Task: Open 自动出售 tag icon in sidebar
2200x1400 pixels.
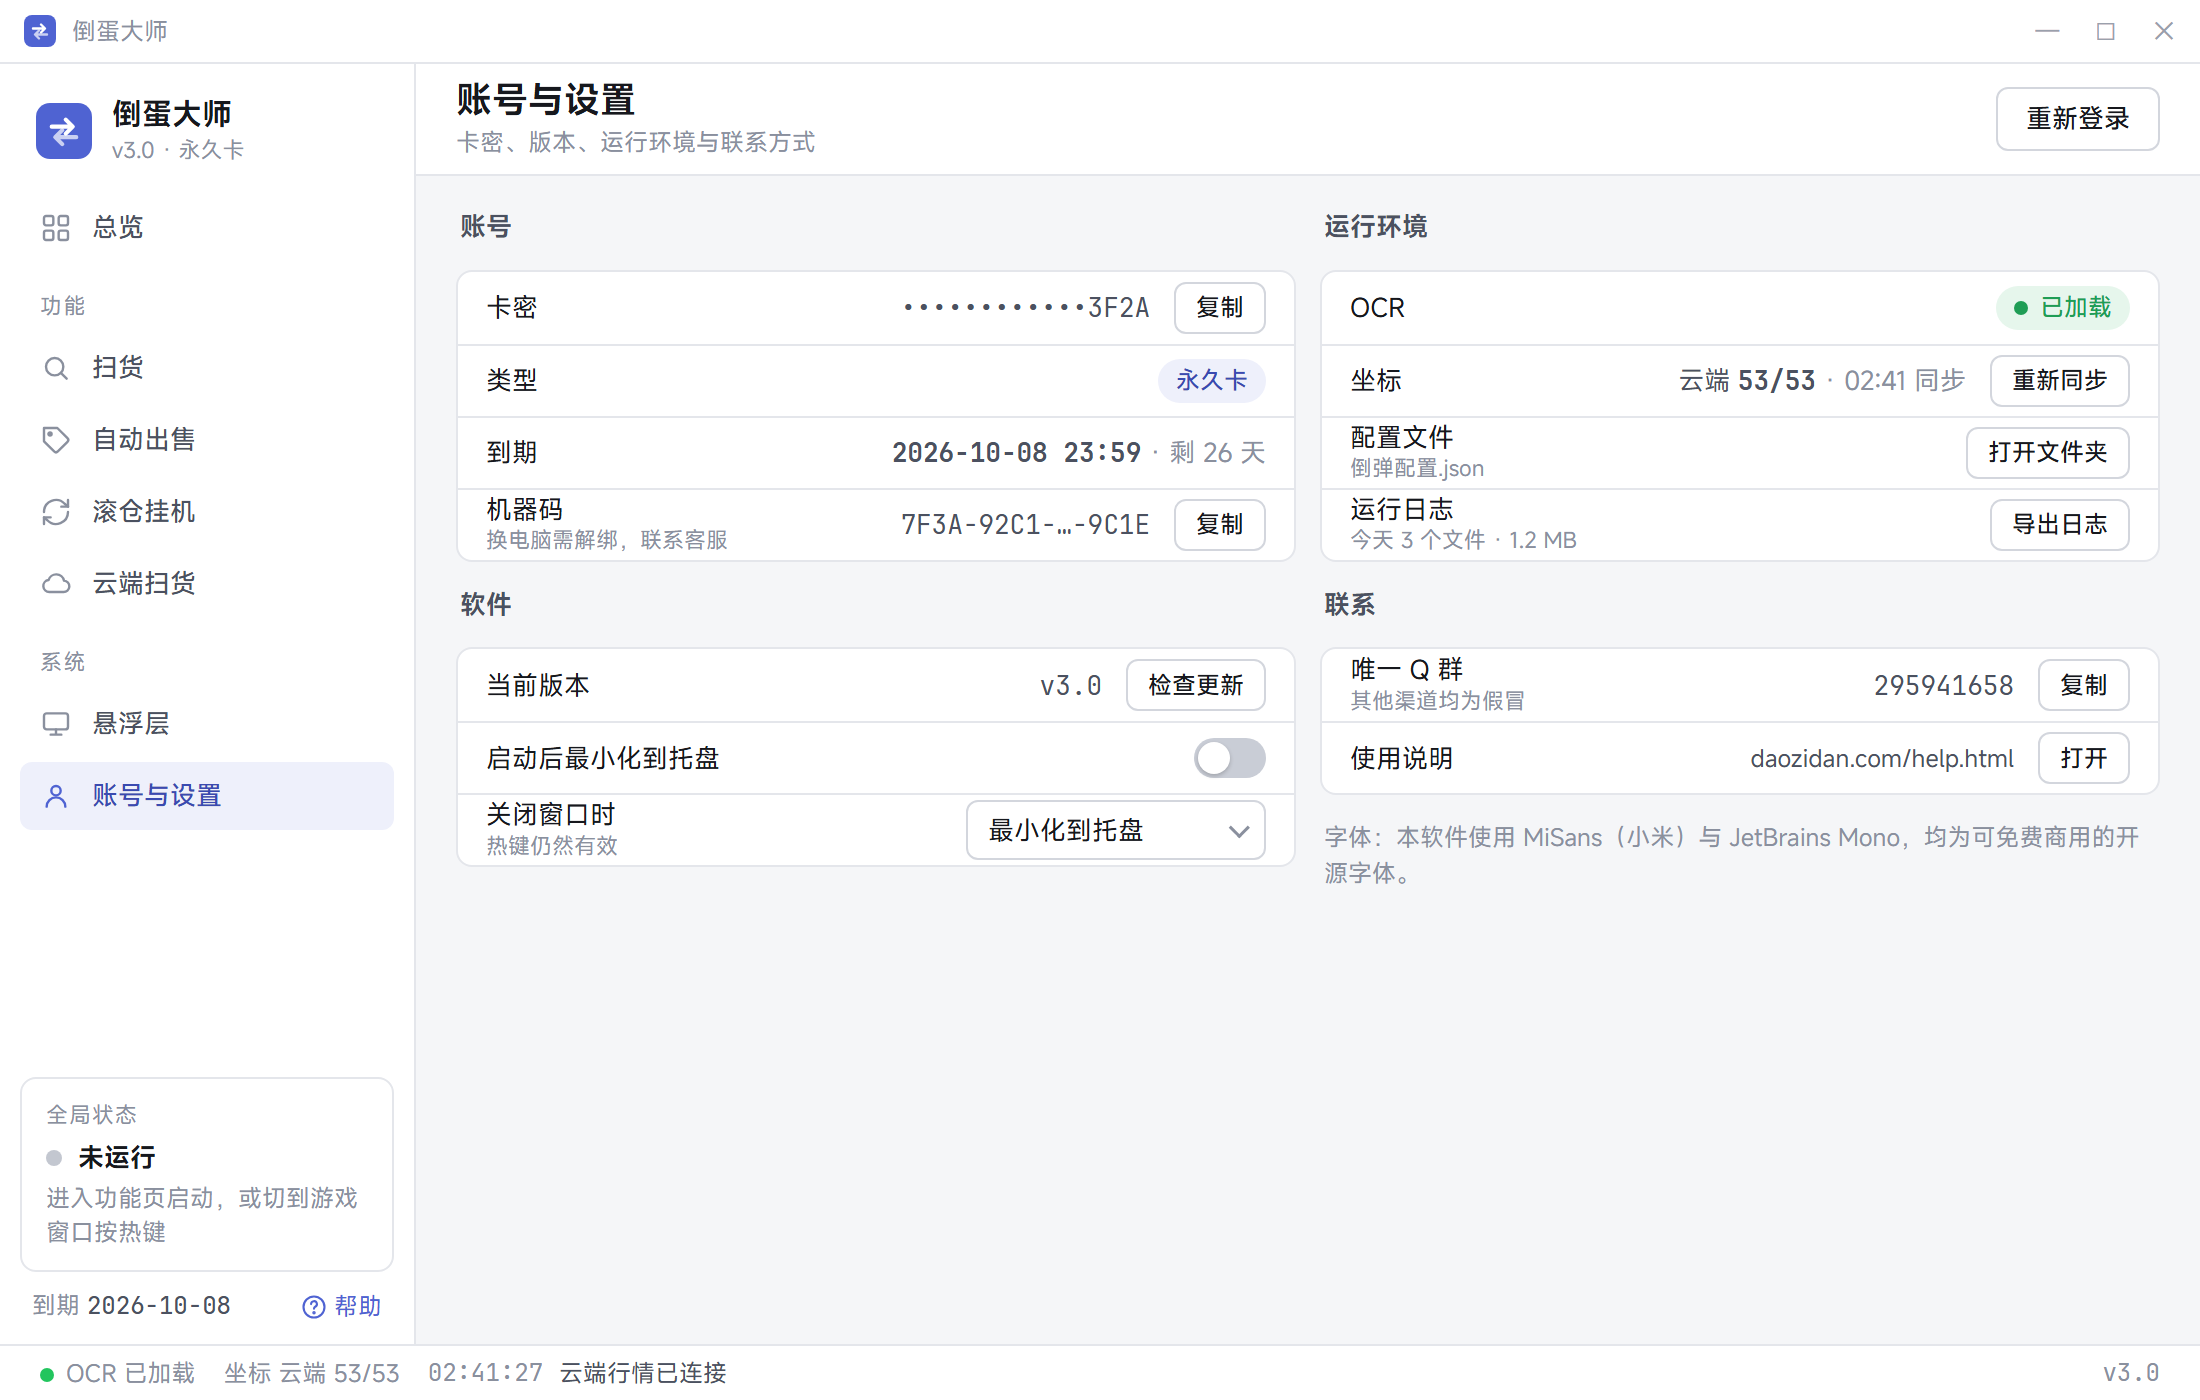Action: [x=56, y=440]
